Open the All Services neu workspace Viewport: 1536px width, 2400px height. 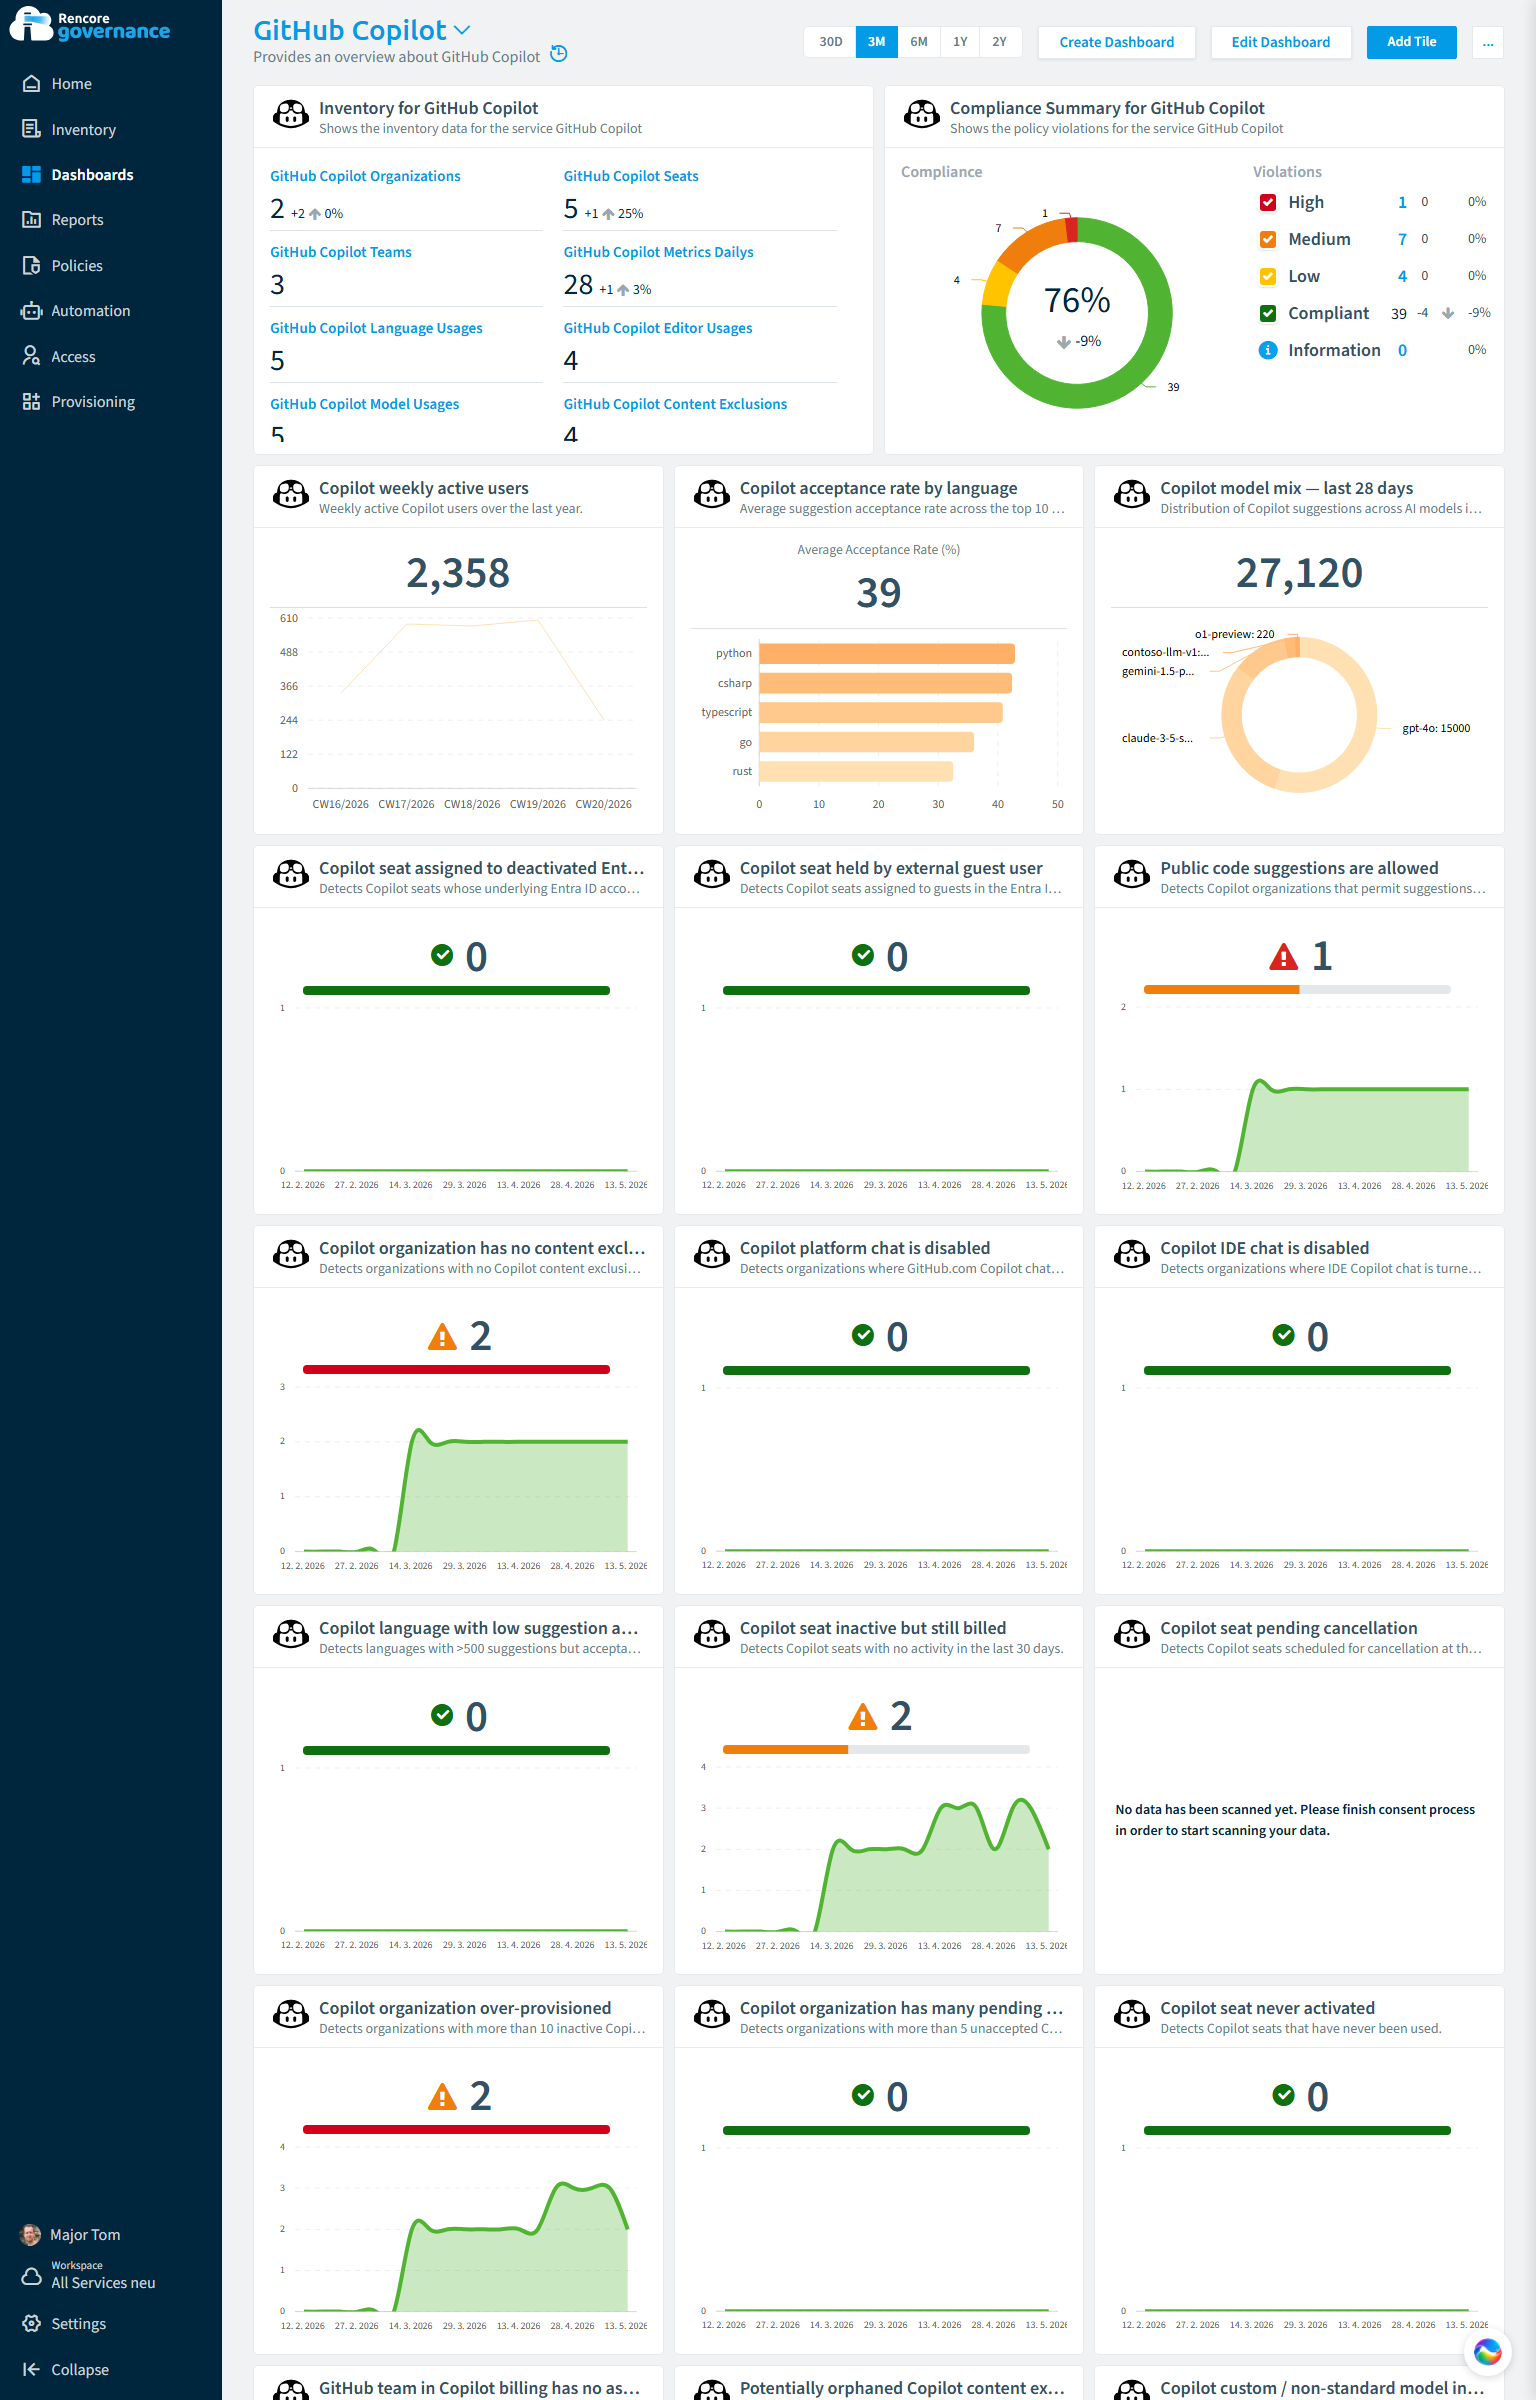(103, 2282)
